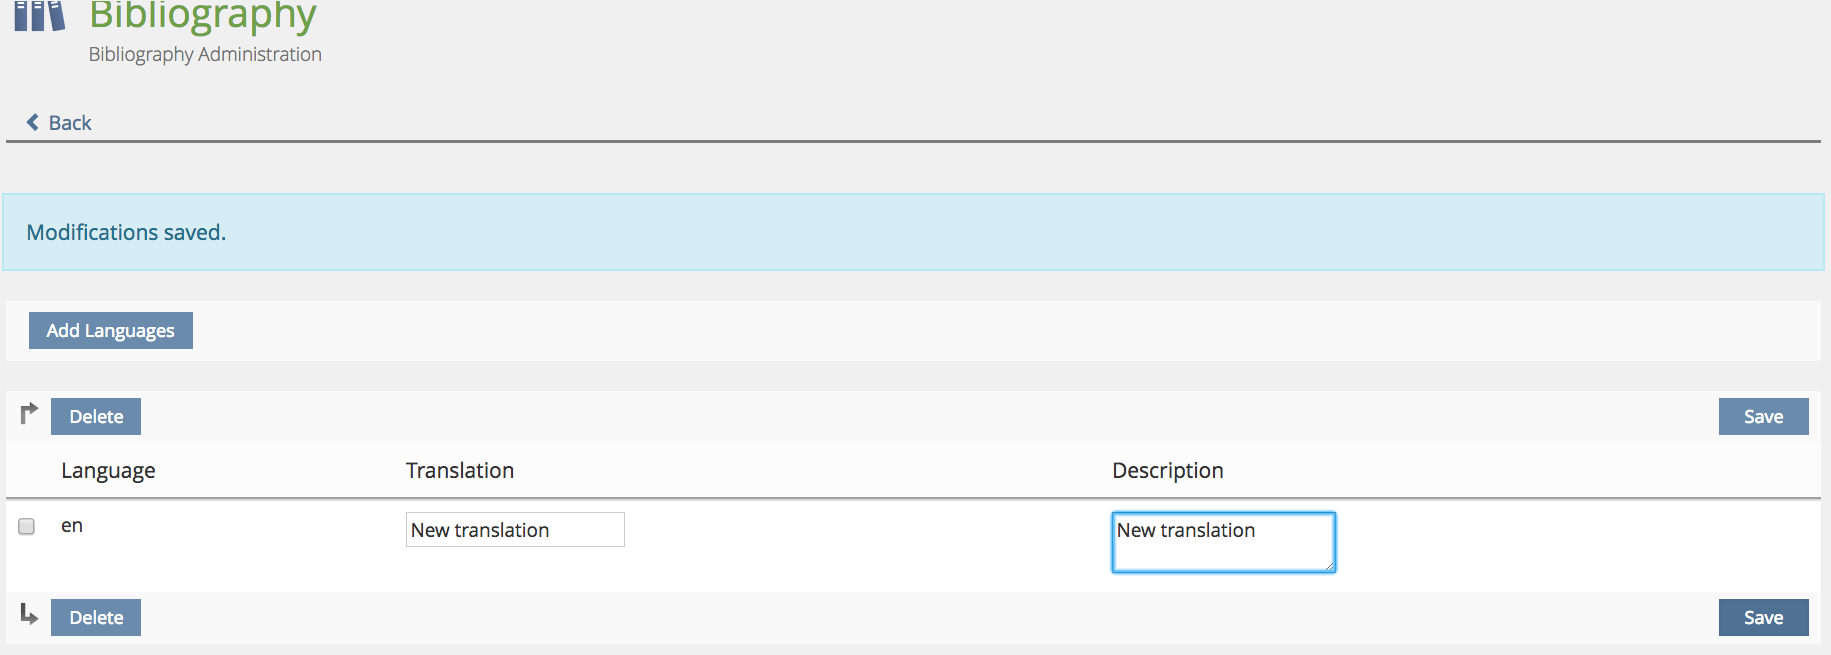Click the Back chevron arrow icon
This screenshot has height=655, width=1831.
click(33, 122)
